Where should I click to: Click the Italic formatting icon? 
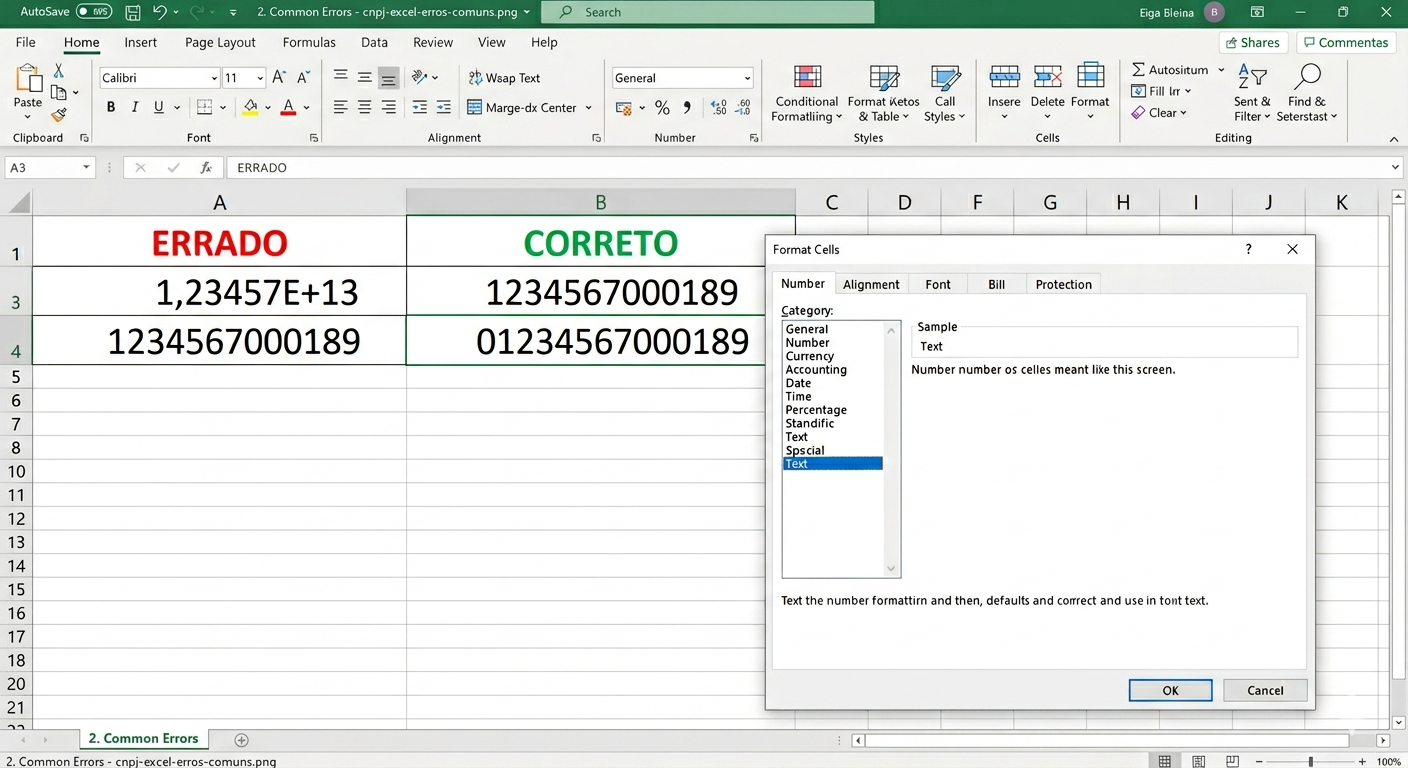[x=135, y=107]
